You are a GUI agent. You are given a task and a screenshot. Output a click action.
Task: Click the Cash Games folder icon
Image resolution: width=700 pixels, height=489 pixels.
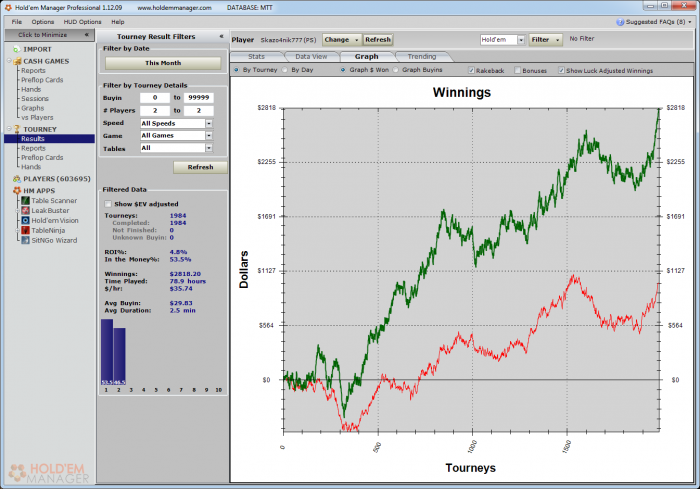(17, 61)
